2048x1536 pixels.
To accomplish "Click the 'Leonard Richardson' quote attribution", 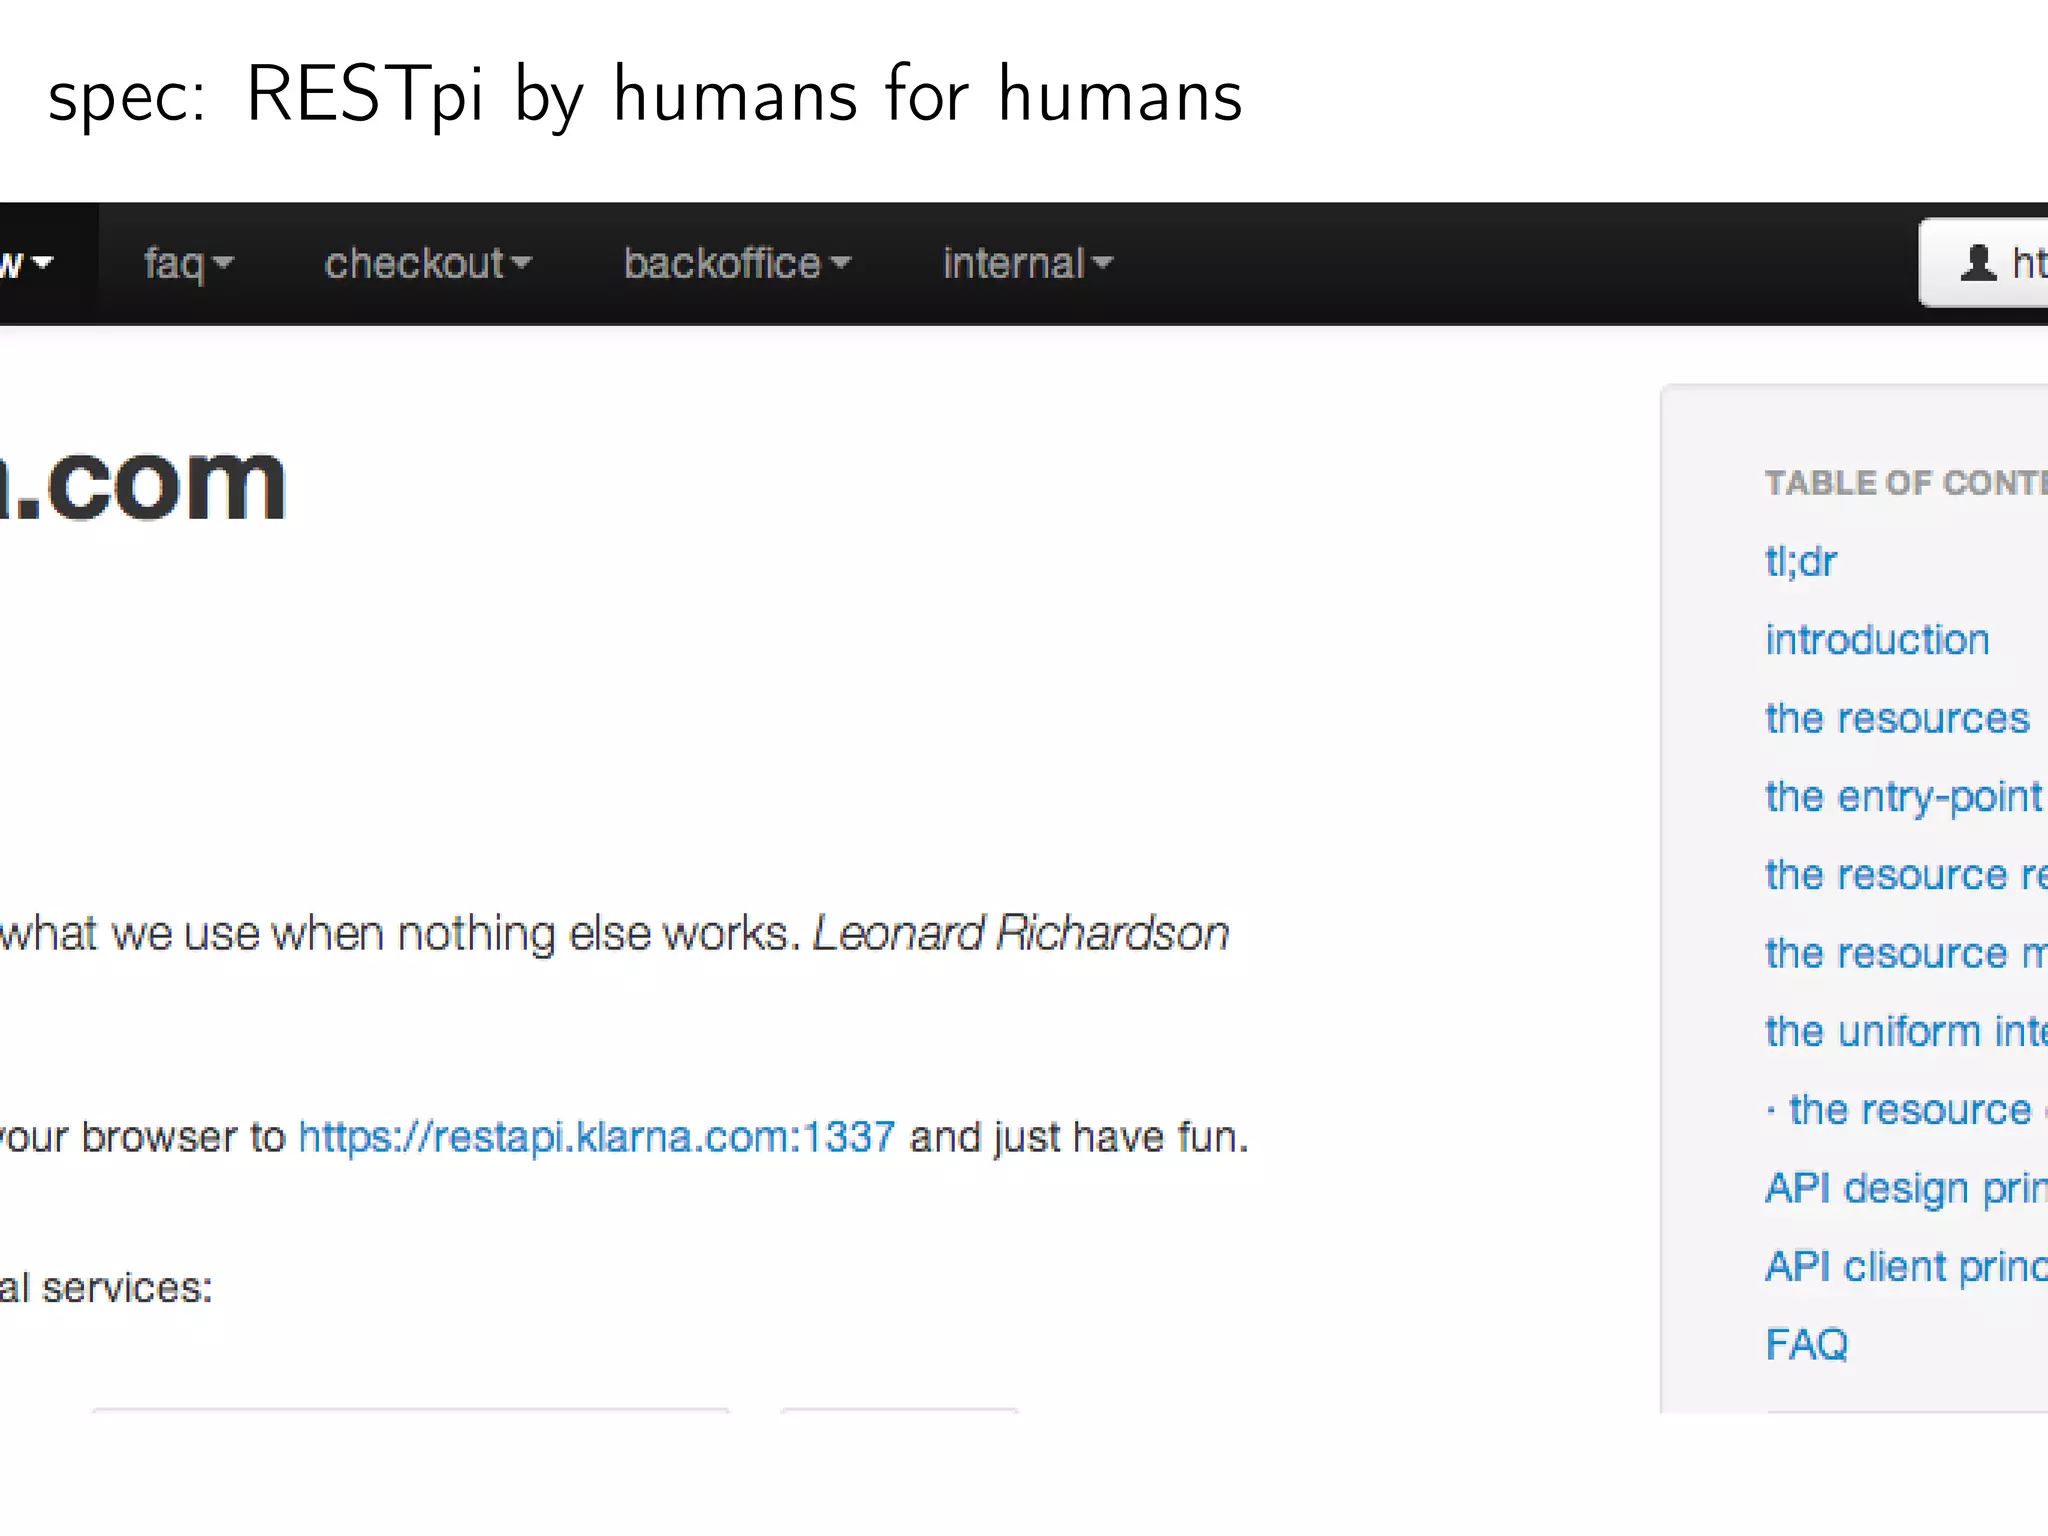I will (1021, 934).
